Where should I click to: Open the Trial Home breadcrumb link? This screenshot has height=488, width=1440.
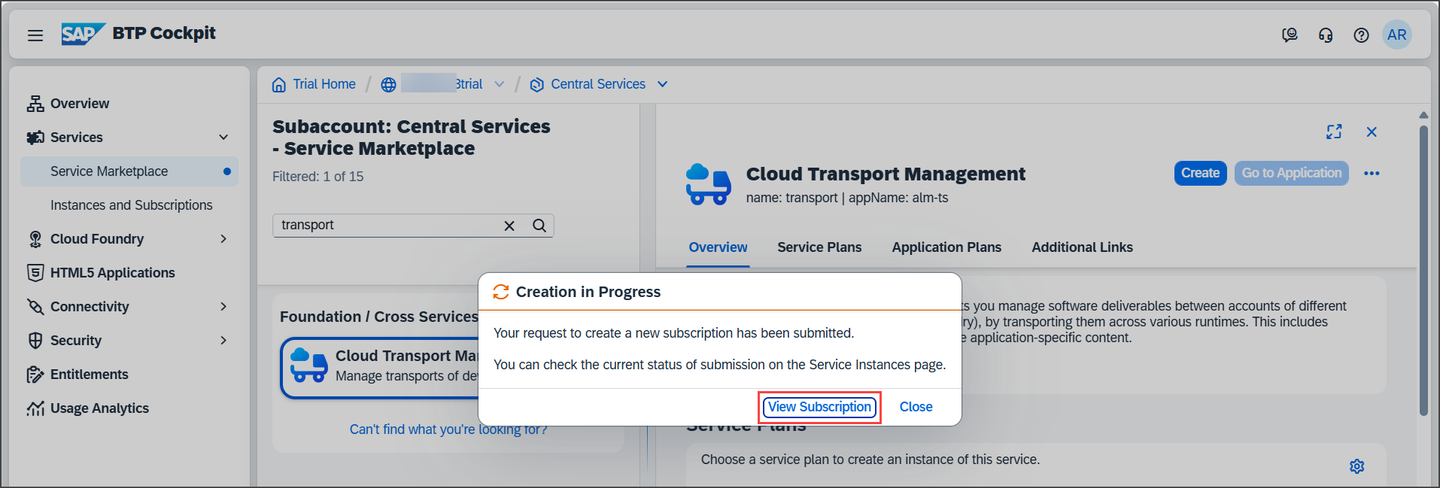[324, 84]
